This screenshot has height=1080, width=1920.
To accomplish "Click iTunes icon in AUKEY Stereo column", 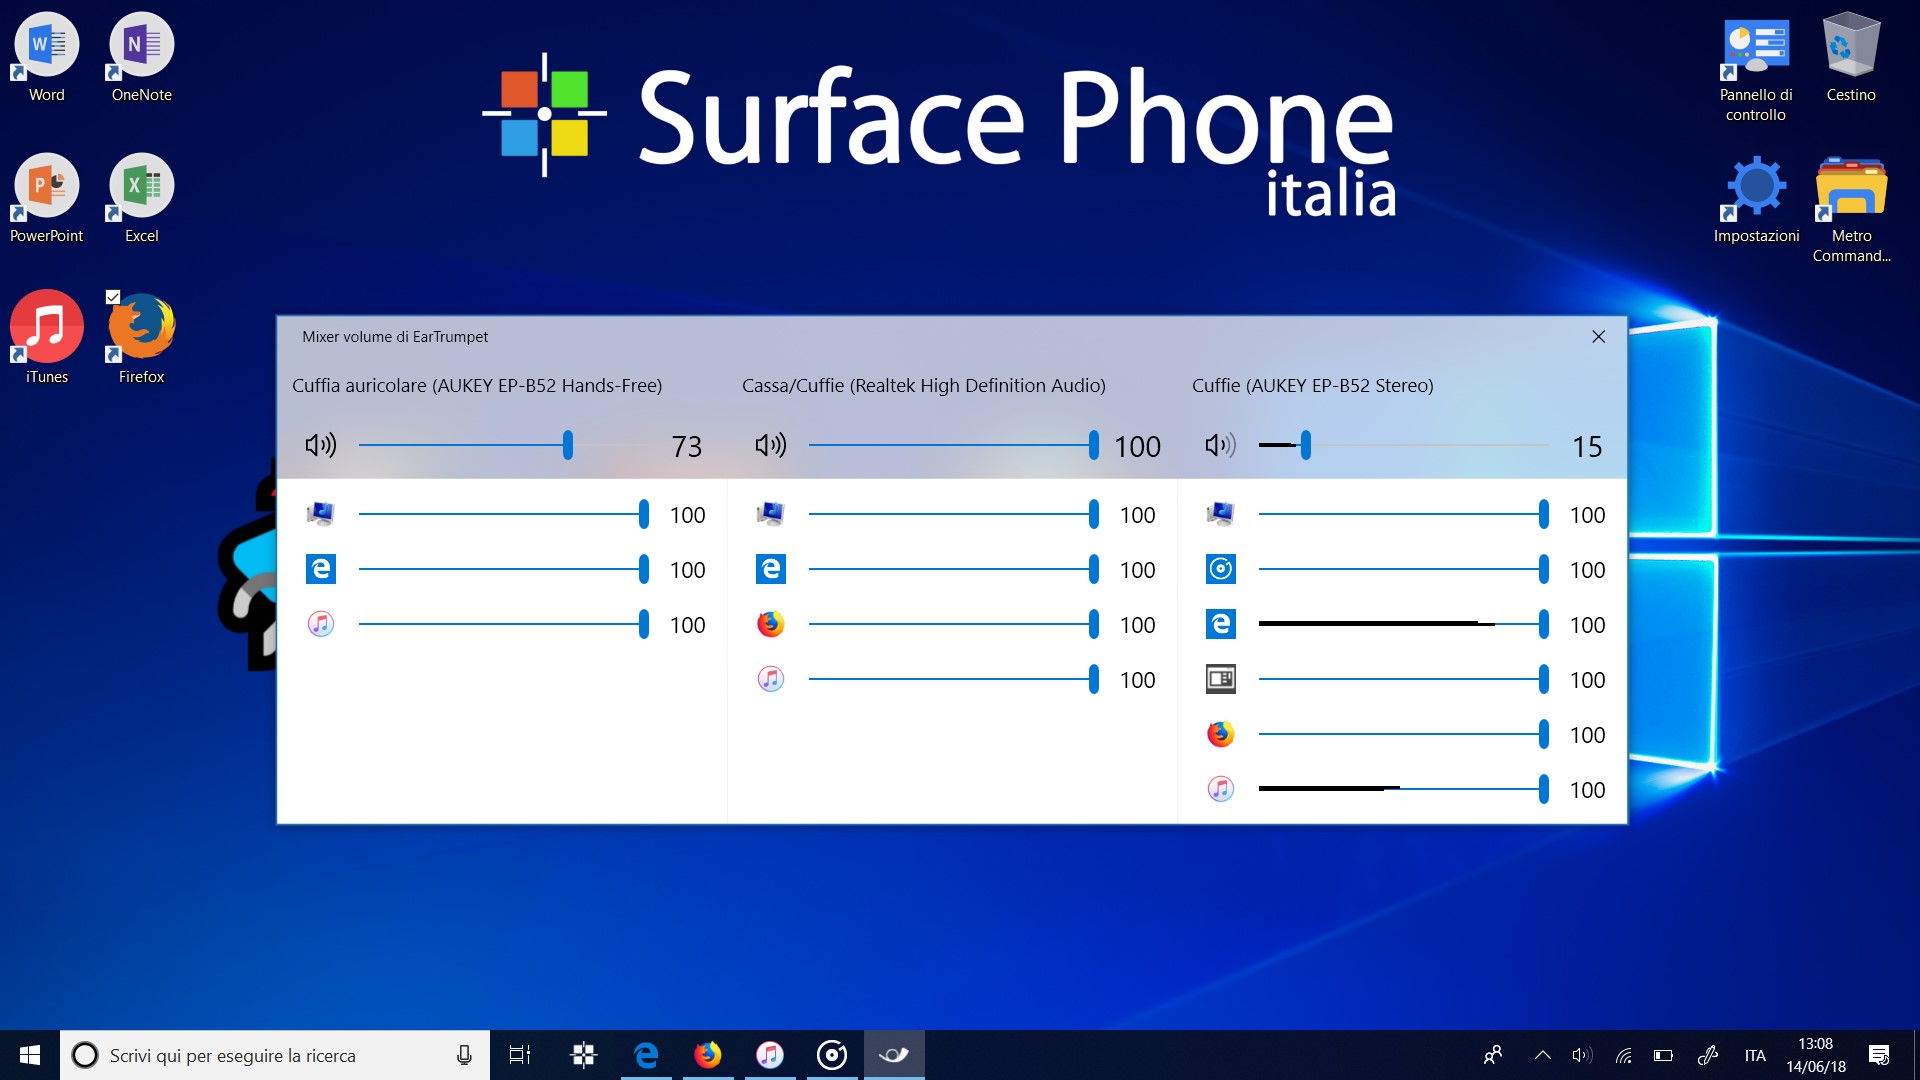I will tap(1220, 789).
